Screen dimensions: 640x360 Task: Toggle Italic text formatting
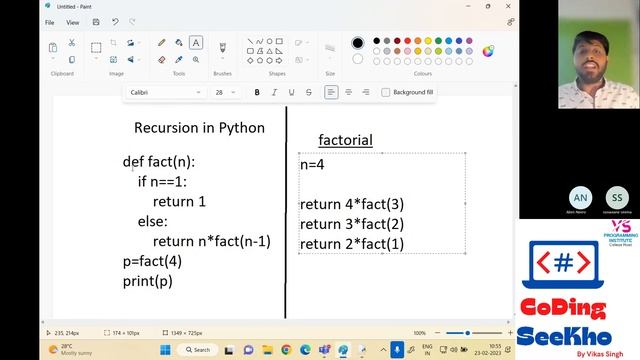pyautogui.click(x=274, y=92)
